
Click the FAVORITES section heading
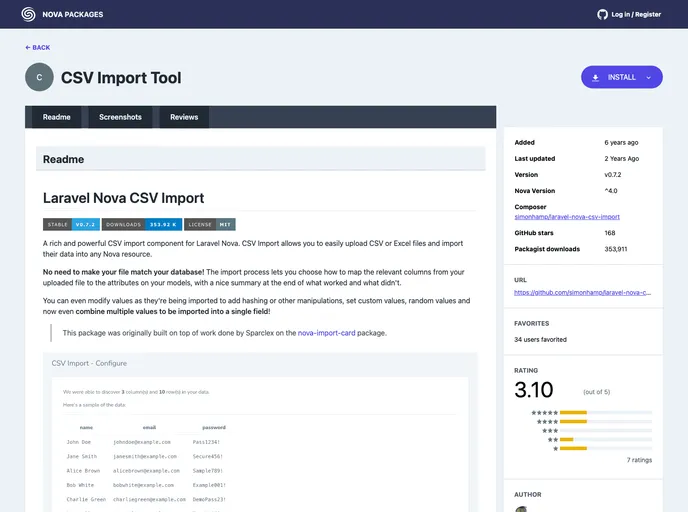531,323
